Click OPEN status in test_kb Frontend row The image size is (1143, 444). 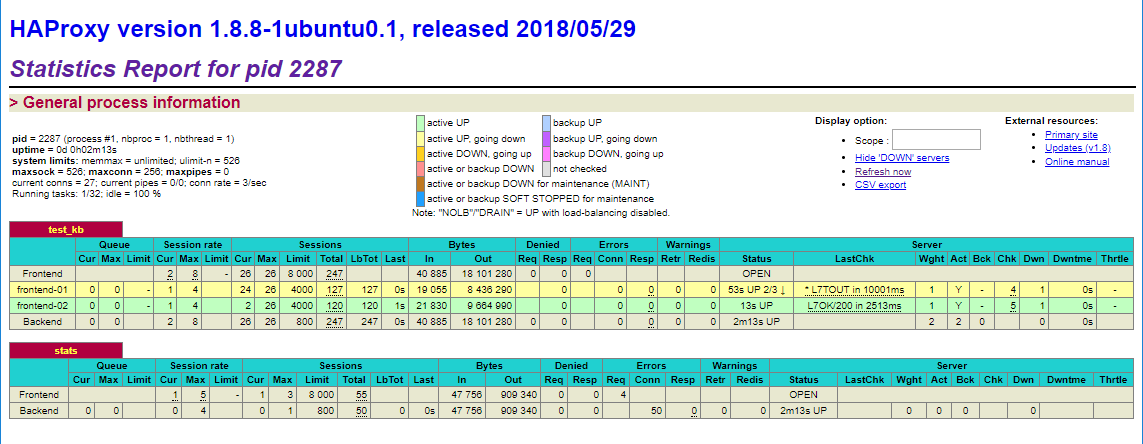tap(756, 274)
